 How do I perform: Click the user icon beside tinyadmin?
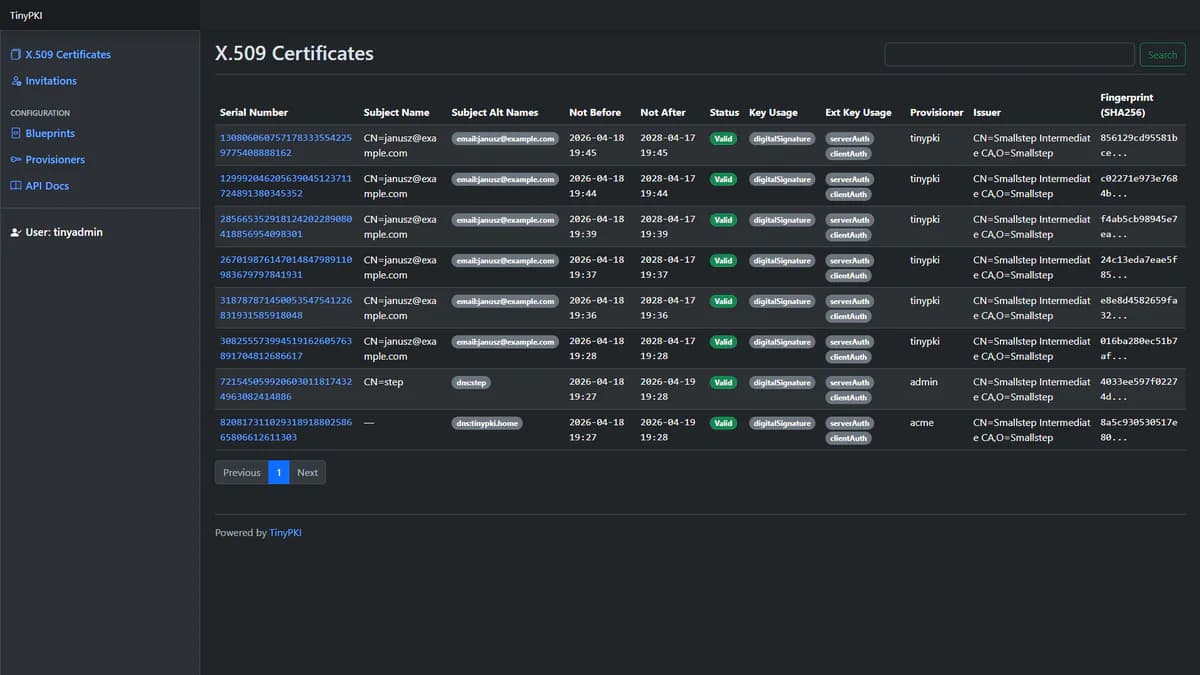pos(15,232)
